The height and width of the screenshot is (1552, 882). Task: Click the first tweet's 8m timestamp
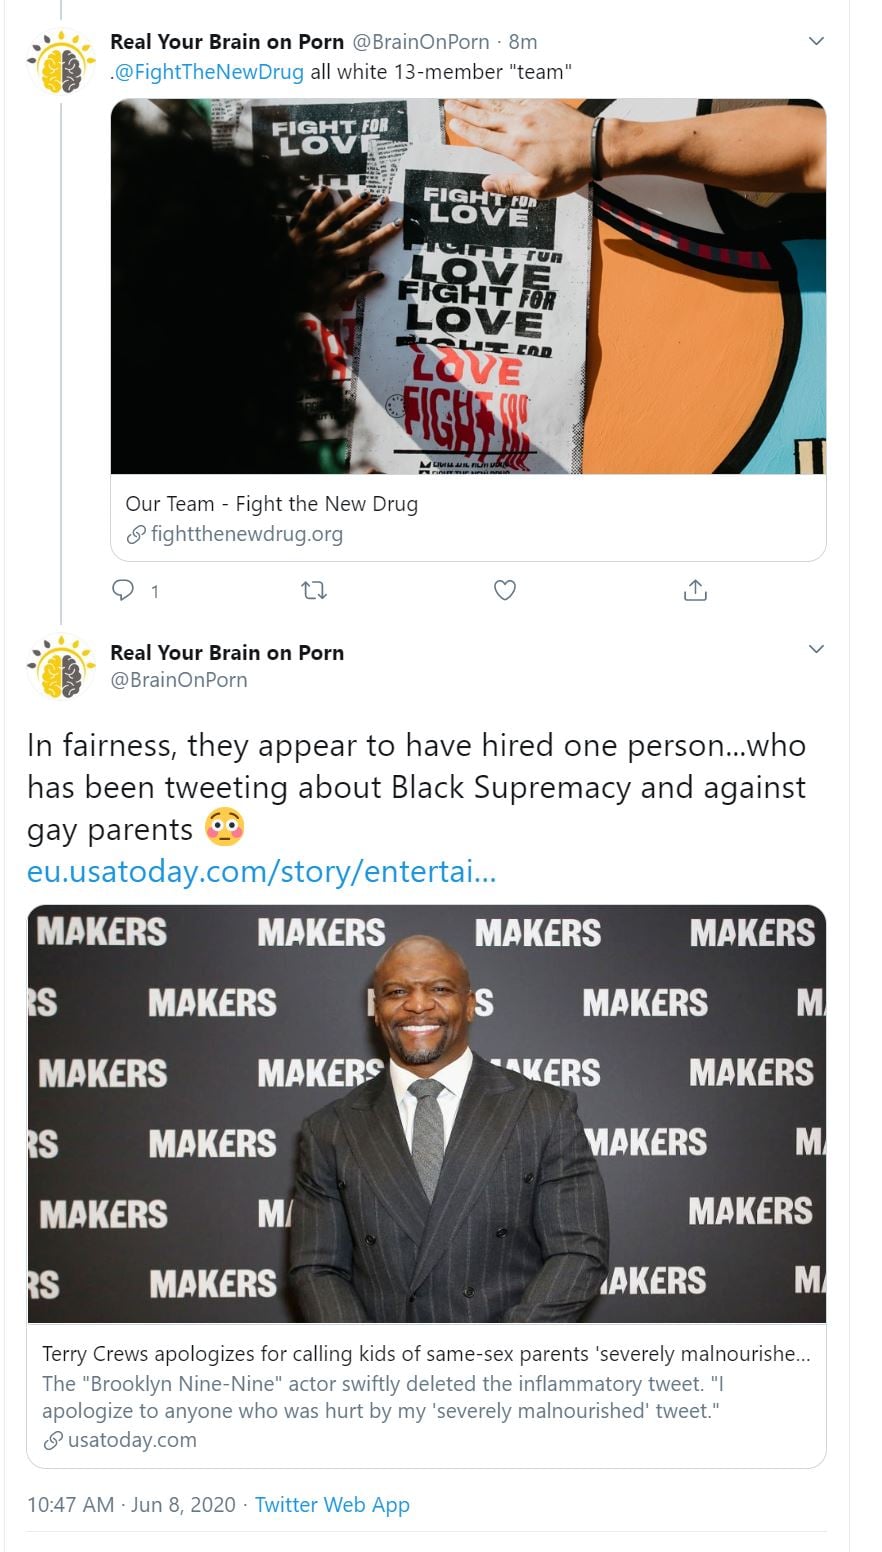[x=523, y=42]
